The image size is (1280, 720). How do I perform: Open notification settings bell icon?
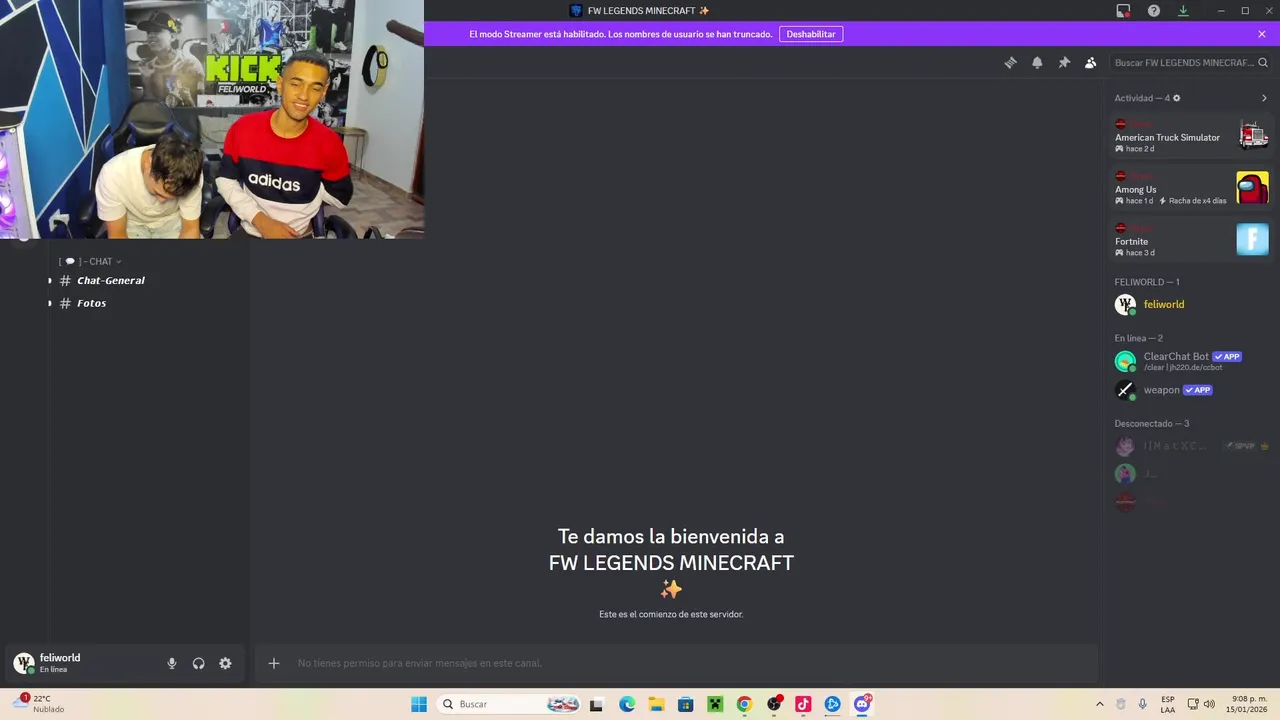pyautogui.click(x=1037, y=62)
